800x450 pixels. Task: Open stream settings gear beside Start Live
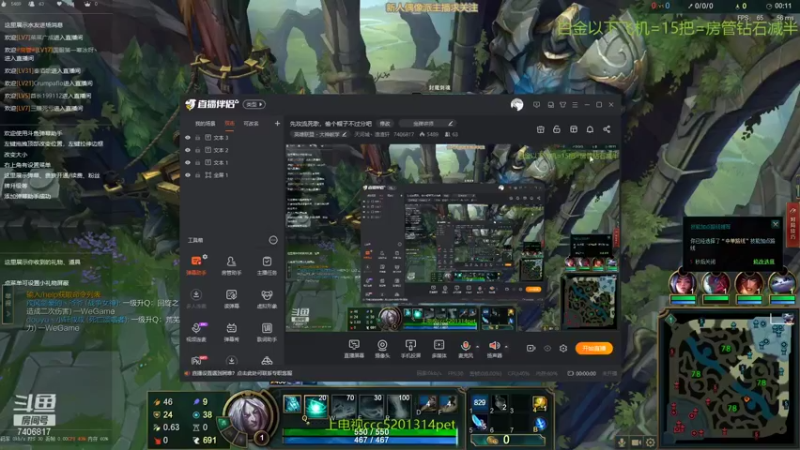click(563, 348)
